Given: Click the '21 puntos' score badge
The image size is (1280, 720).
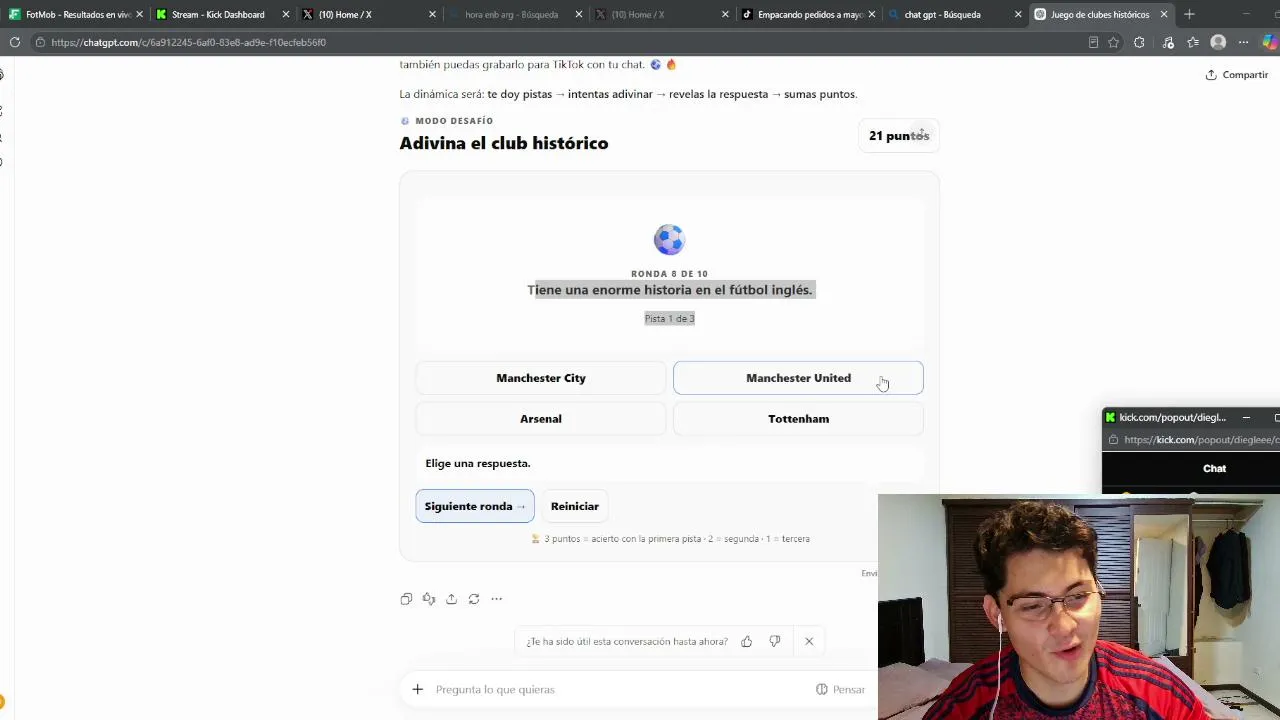Looking at the screenshot, I should pyautogui.click(x=899, y=136).
